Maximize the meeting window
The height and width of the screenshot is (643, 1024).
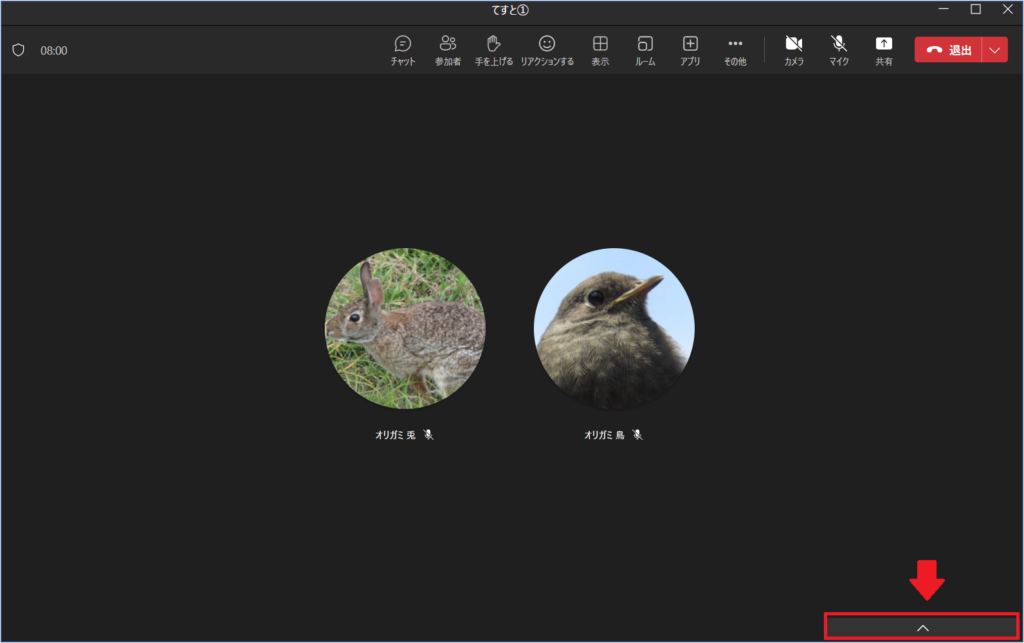pyautogui.click(x=975, y=10)
